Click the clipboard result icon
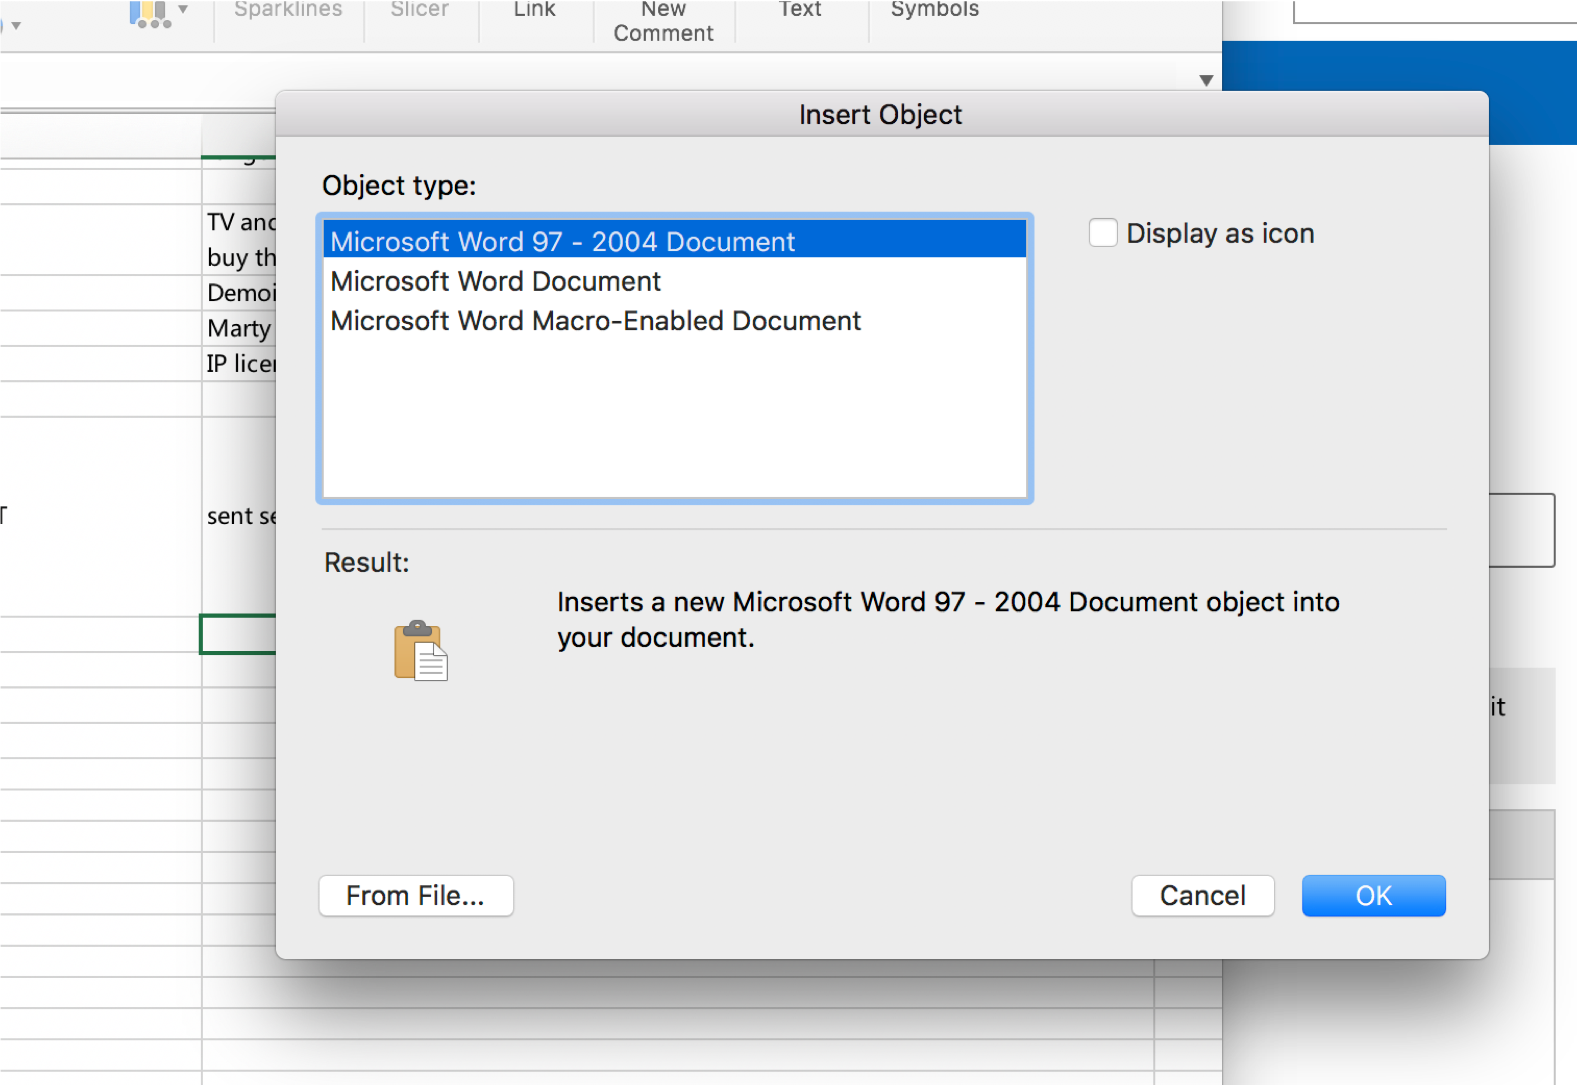The width and height of the screenshot is (1577, 1085). pos(421,650)
